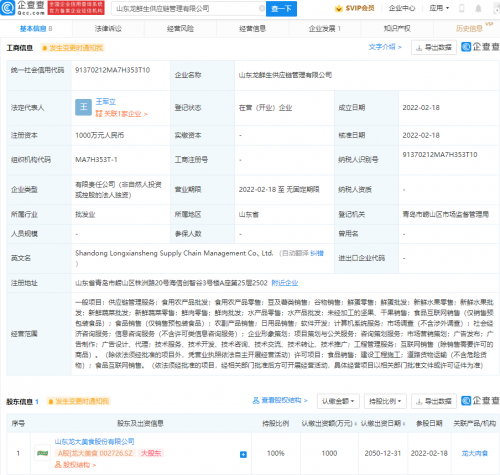Switch to the 法律诉讼 tab
Viewport: 500px width, 475px height.
point(108,29)
